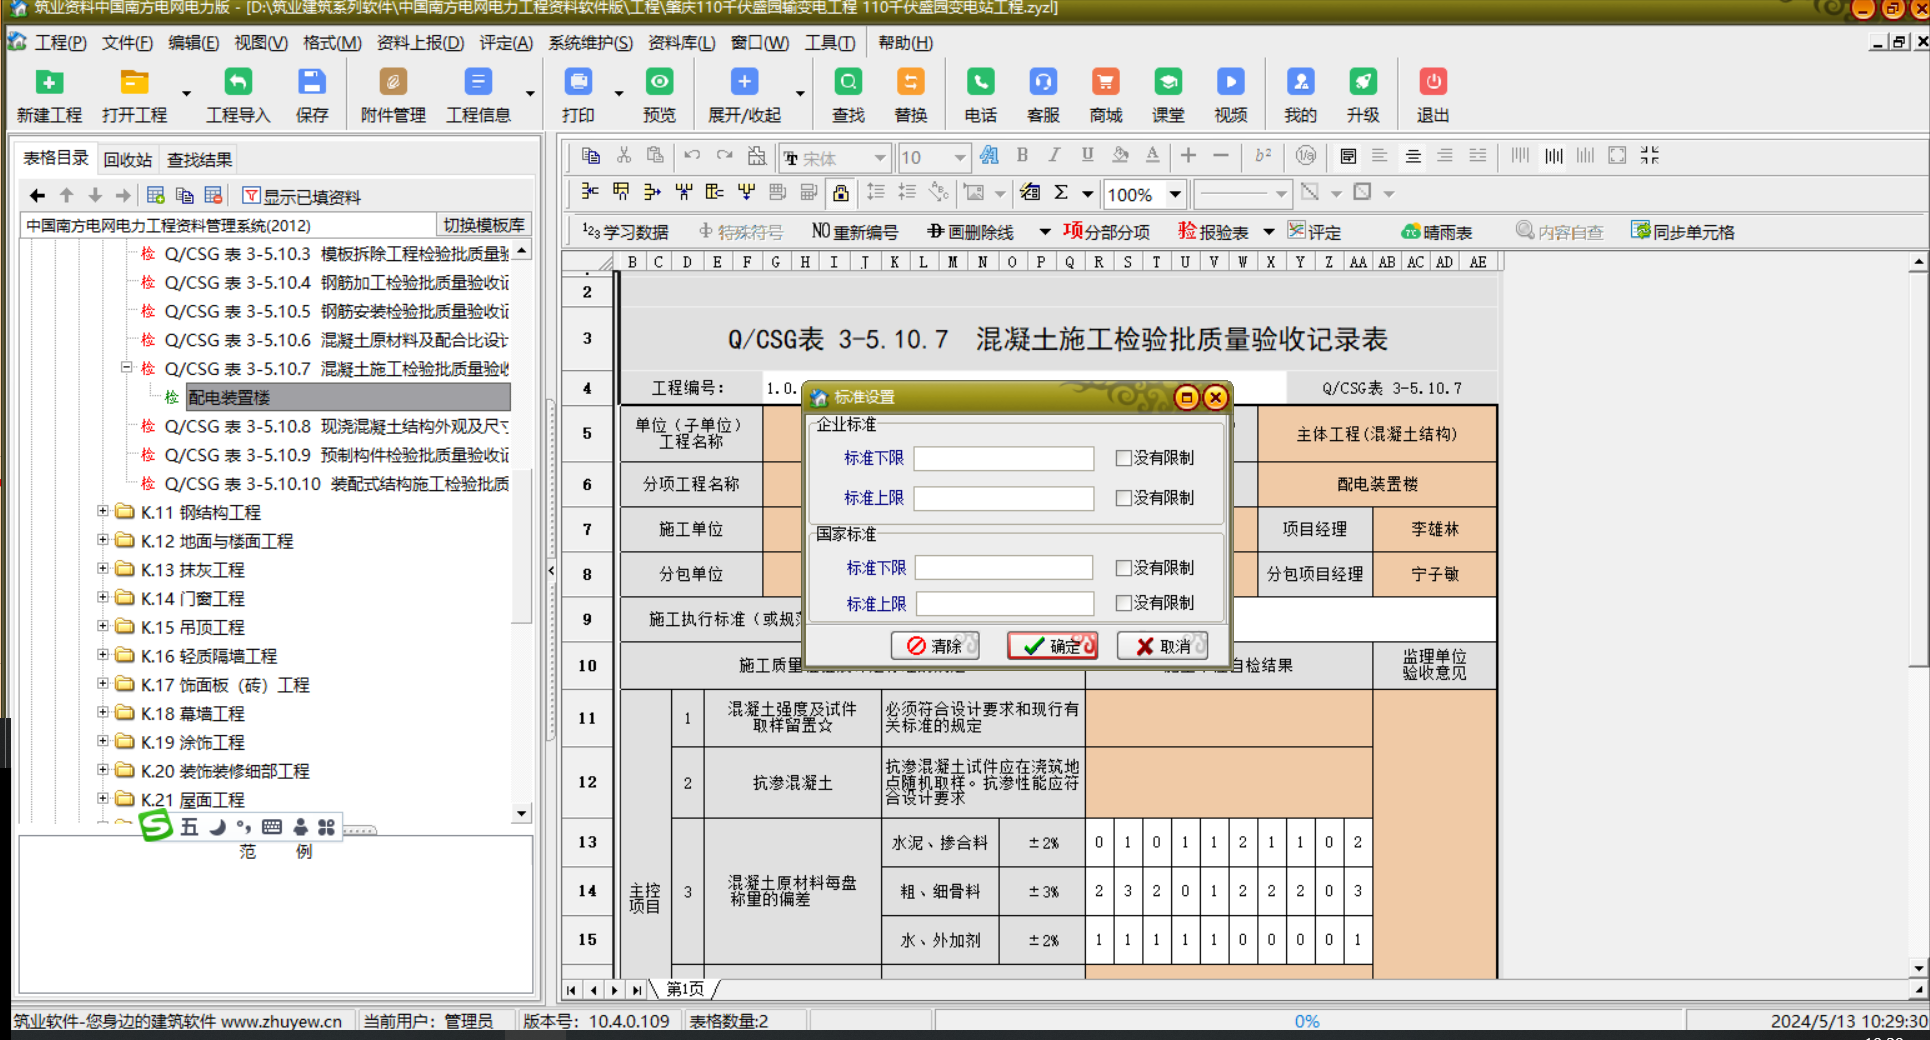The width and height of the screenshot is (1930, 1040).
Task: Open the line style dropdown
Action: click(x=1280, y=193)
